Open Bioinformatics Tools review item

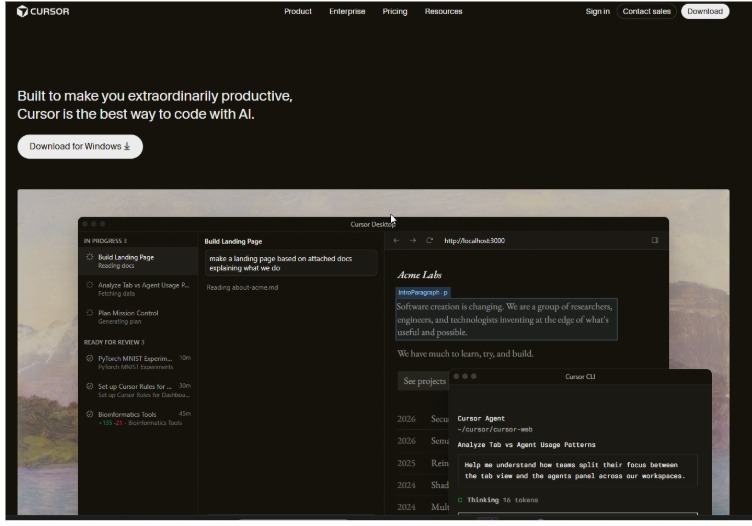pyautogui.click(x=138, y=418)
